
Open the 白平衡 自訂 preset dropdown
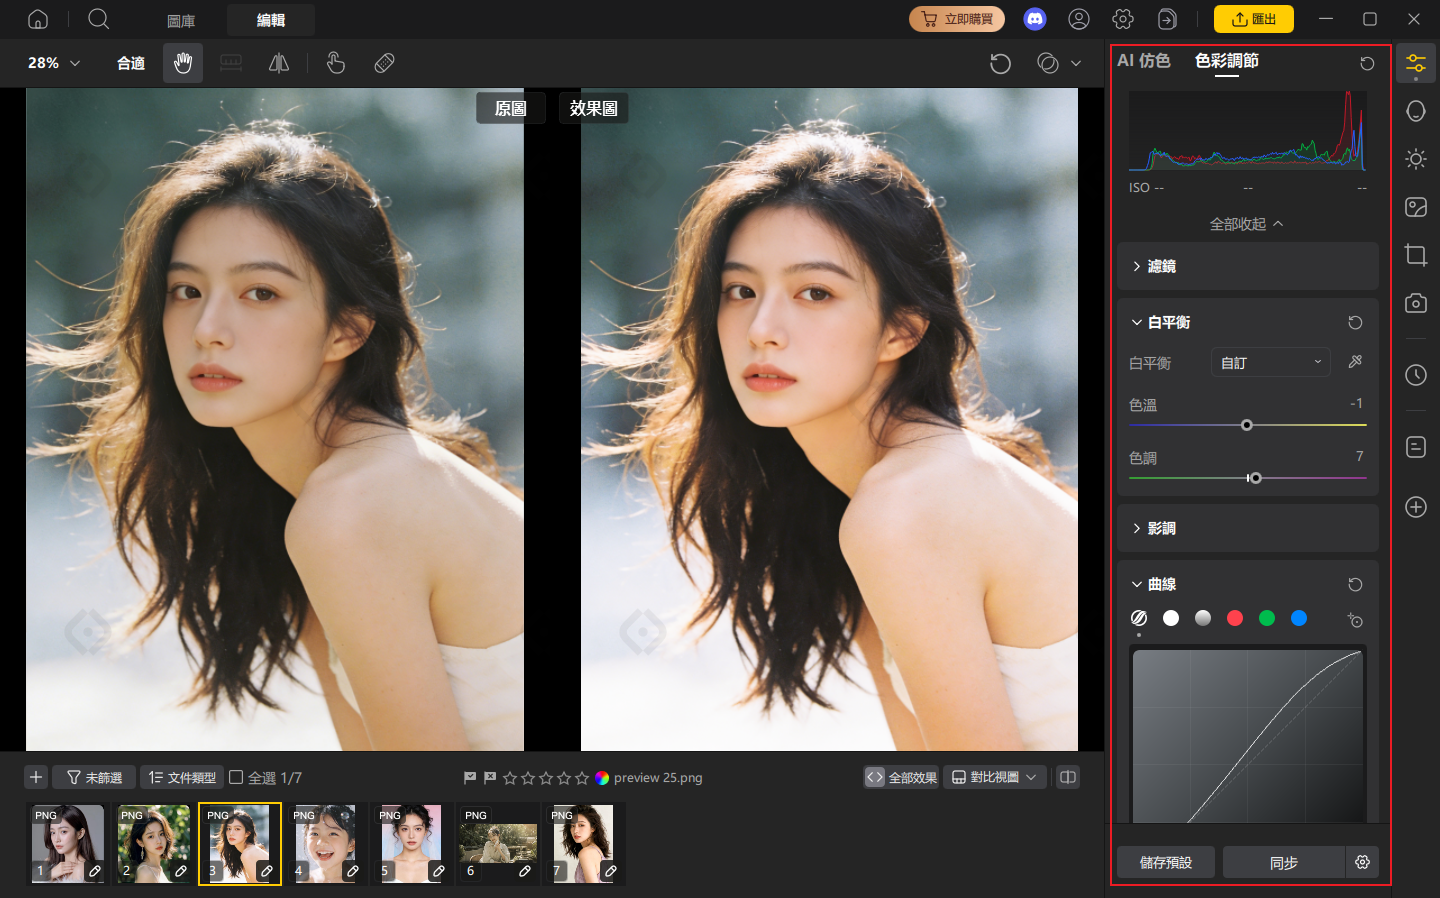pos(1270,363)
